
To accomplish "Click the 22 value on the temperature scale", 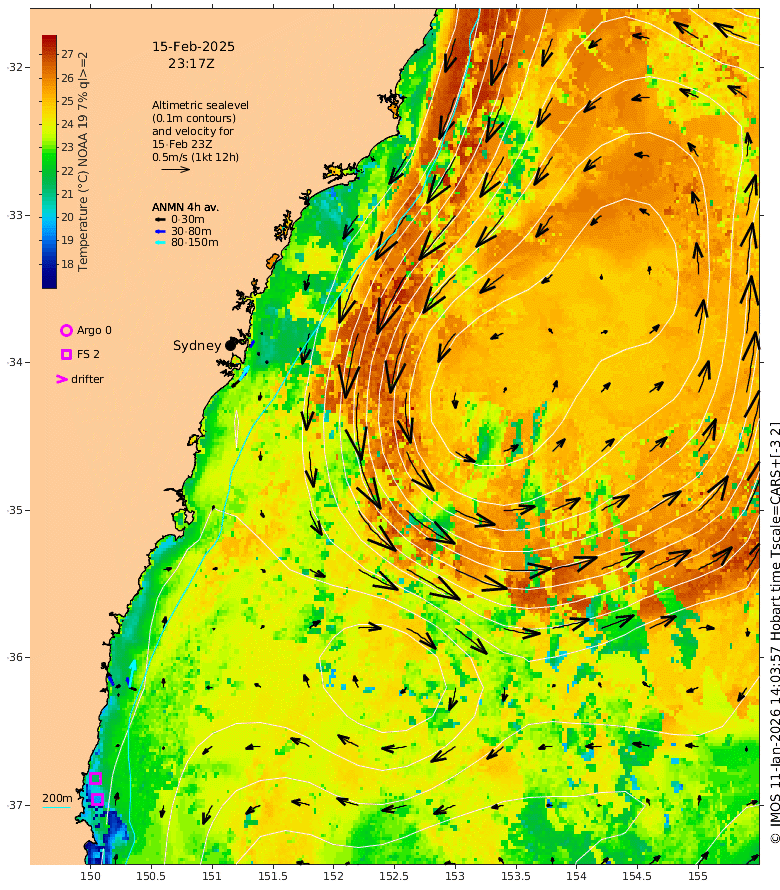I will [68, 171].
